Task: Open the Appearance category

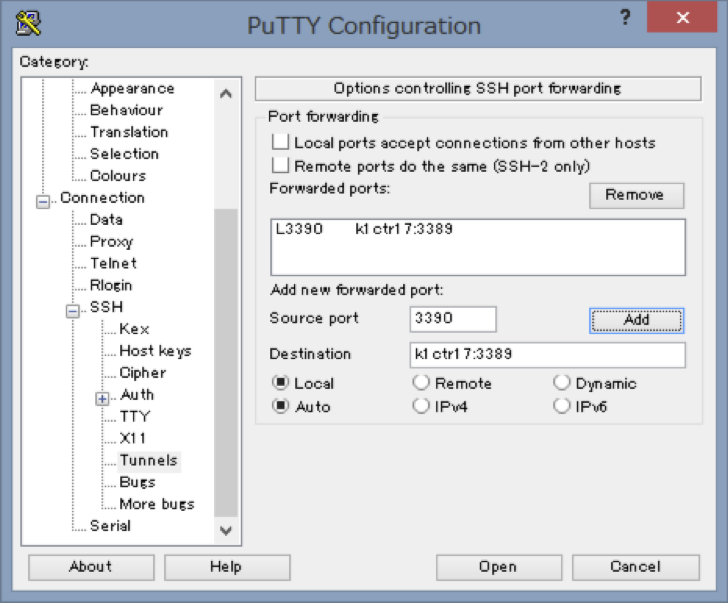Action: pos(132,88)
